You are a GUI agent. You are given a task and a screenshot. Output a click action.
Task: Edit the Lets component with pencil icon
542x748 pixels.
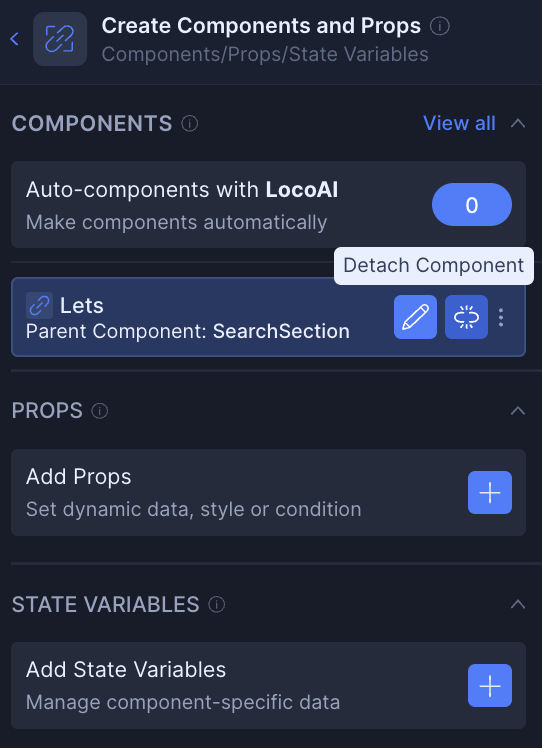[415, 317]
